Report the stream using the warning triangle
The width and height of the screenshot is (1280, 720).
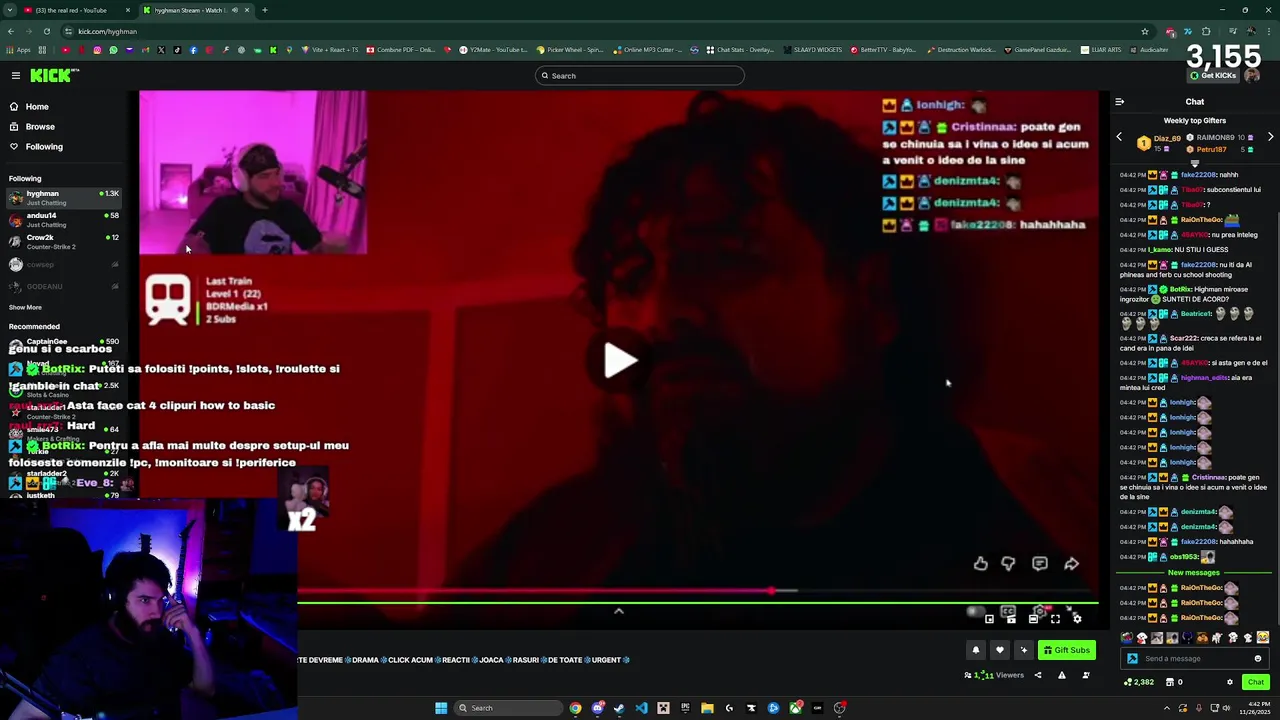click(1062, 675)
